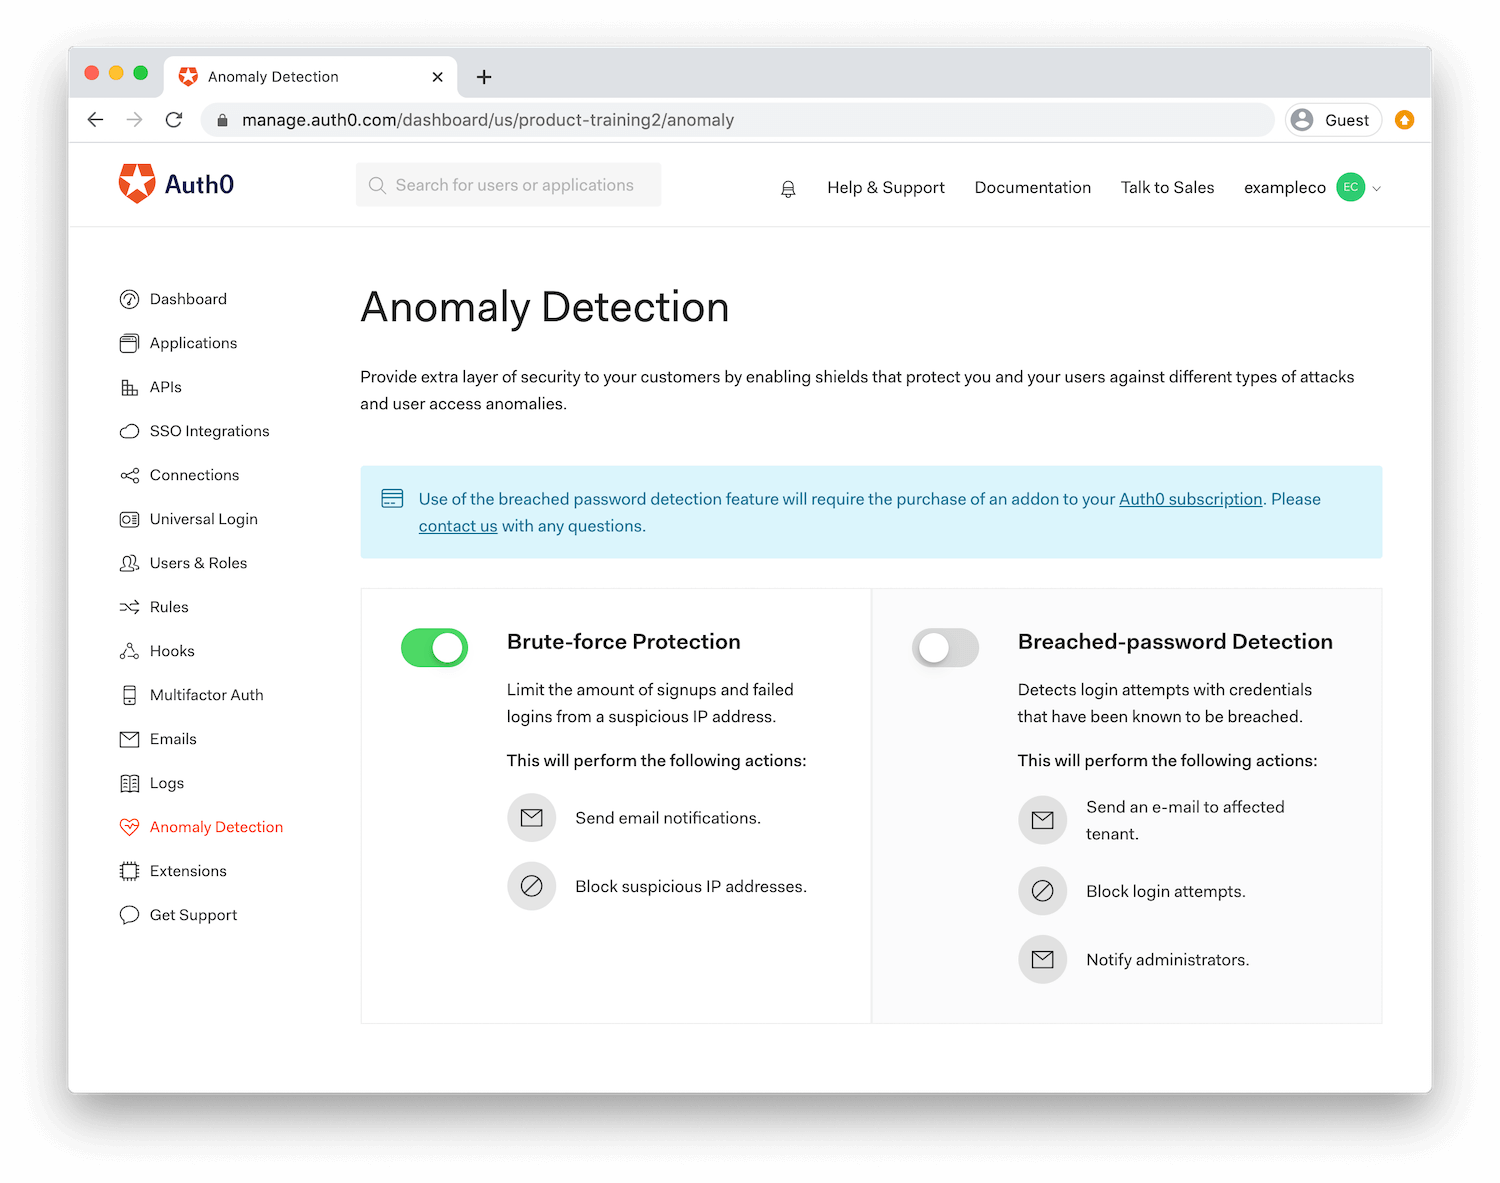Open a new browser tab
The width and height of the screenshot is (1500, 1183).
click(x=484, y=77)
